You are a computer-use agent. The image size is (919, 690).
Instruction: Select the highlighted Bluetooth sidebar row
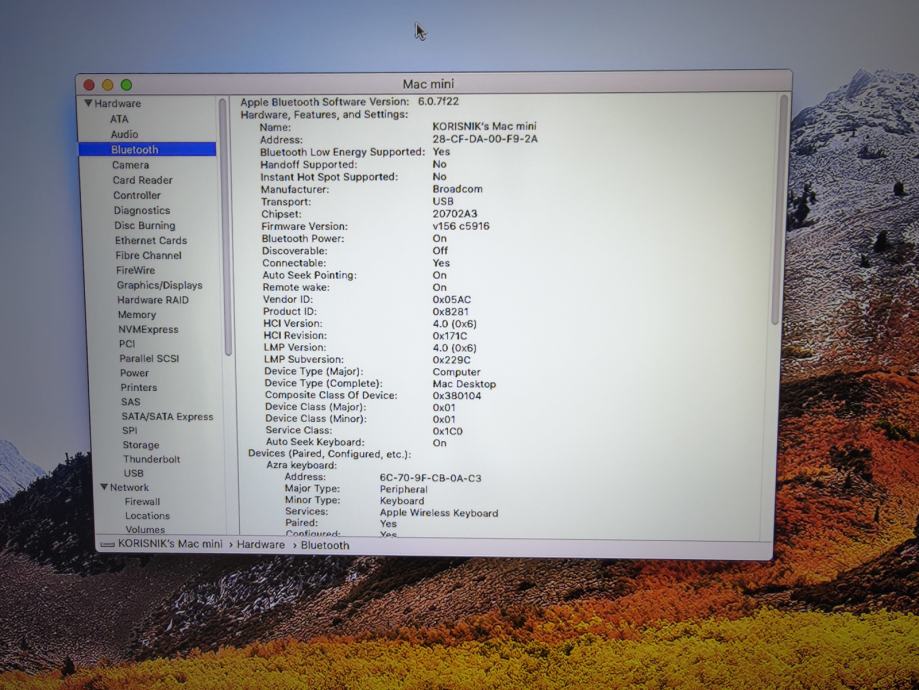pyautogui.click(x=147, y=149)
